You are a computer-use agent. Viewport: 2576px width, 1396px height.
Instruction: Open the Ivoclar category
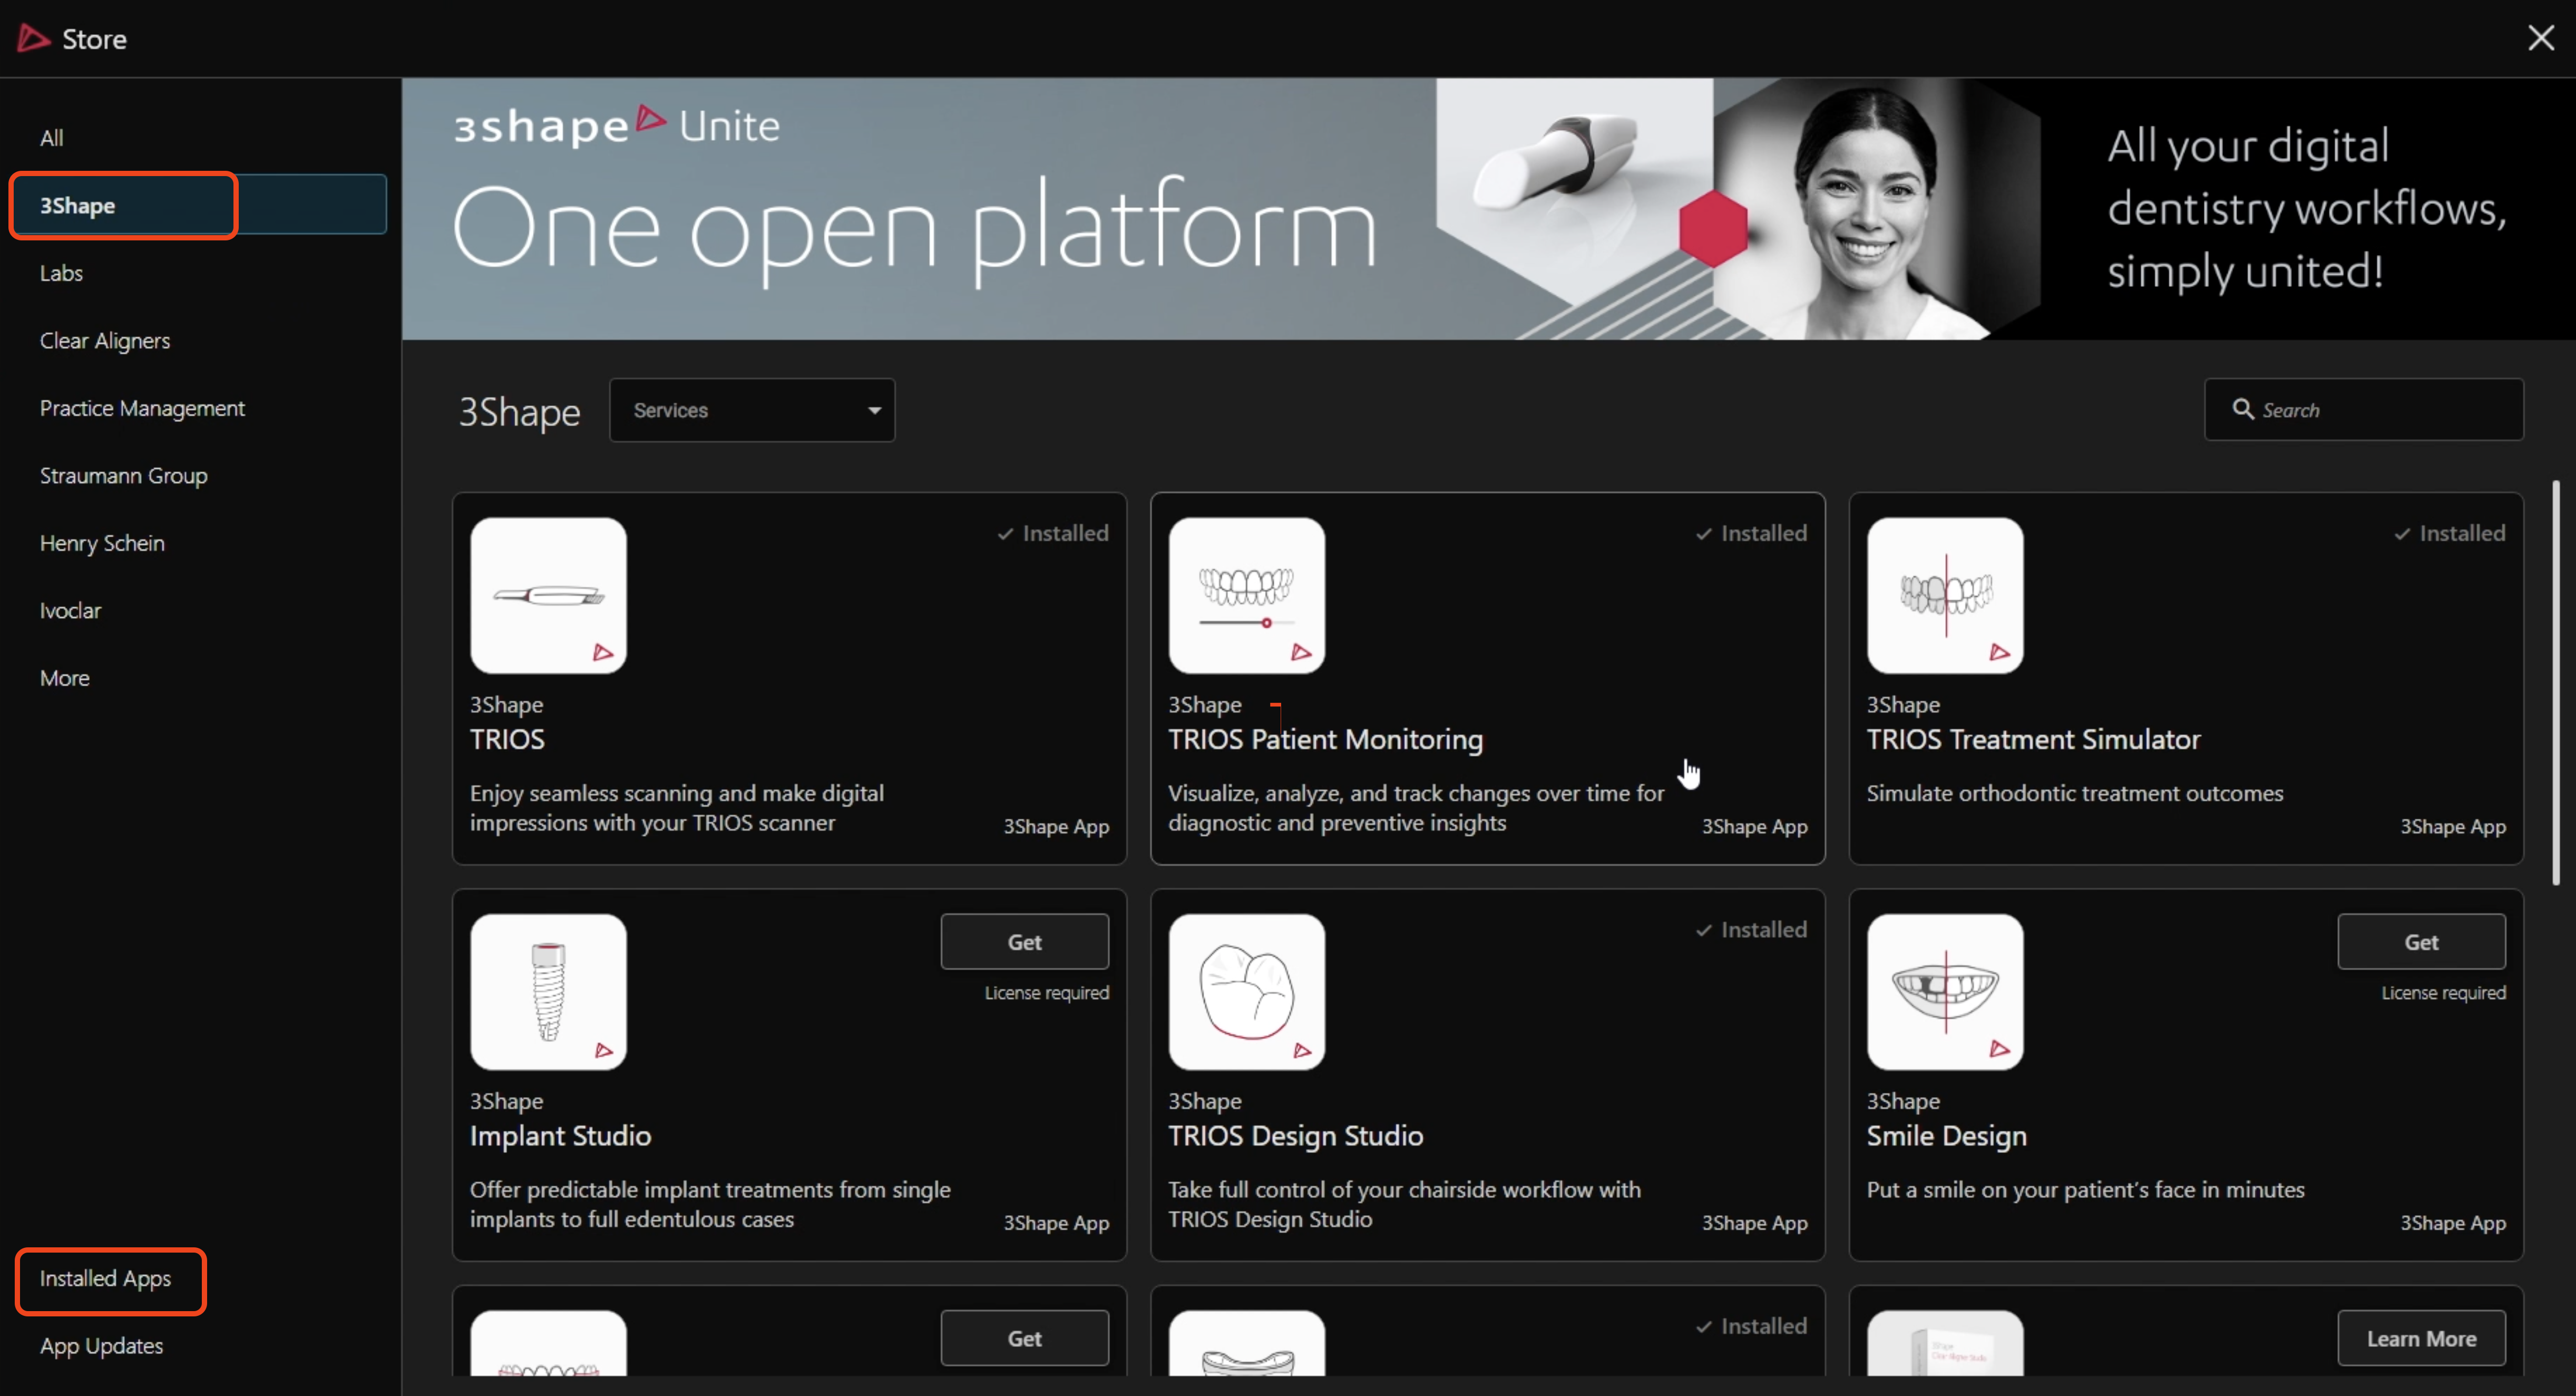point(70,611)
